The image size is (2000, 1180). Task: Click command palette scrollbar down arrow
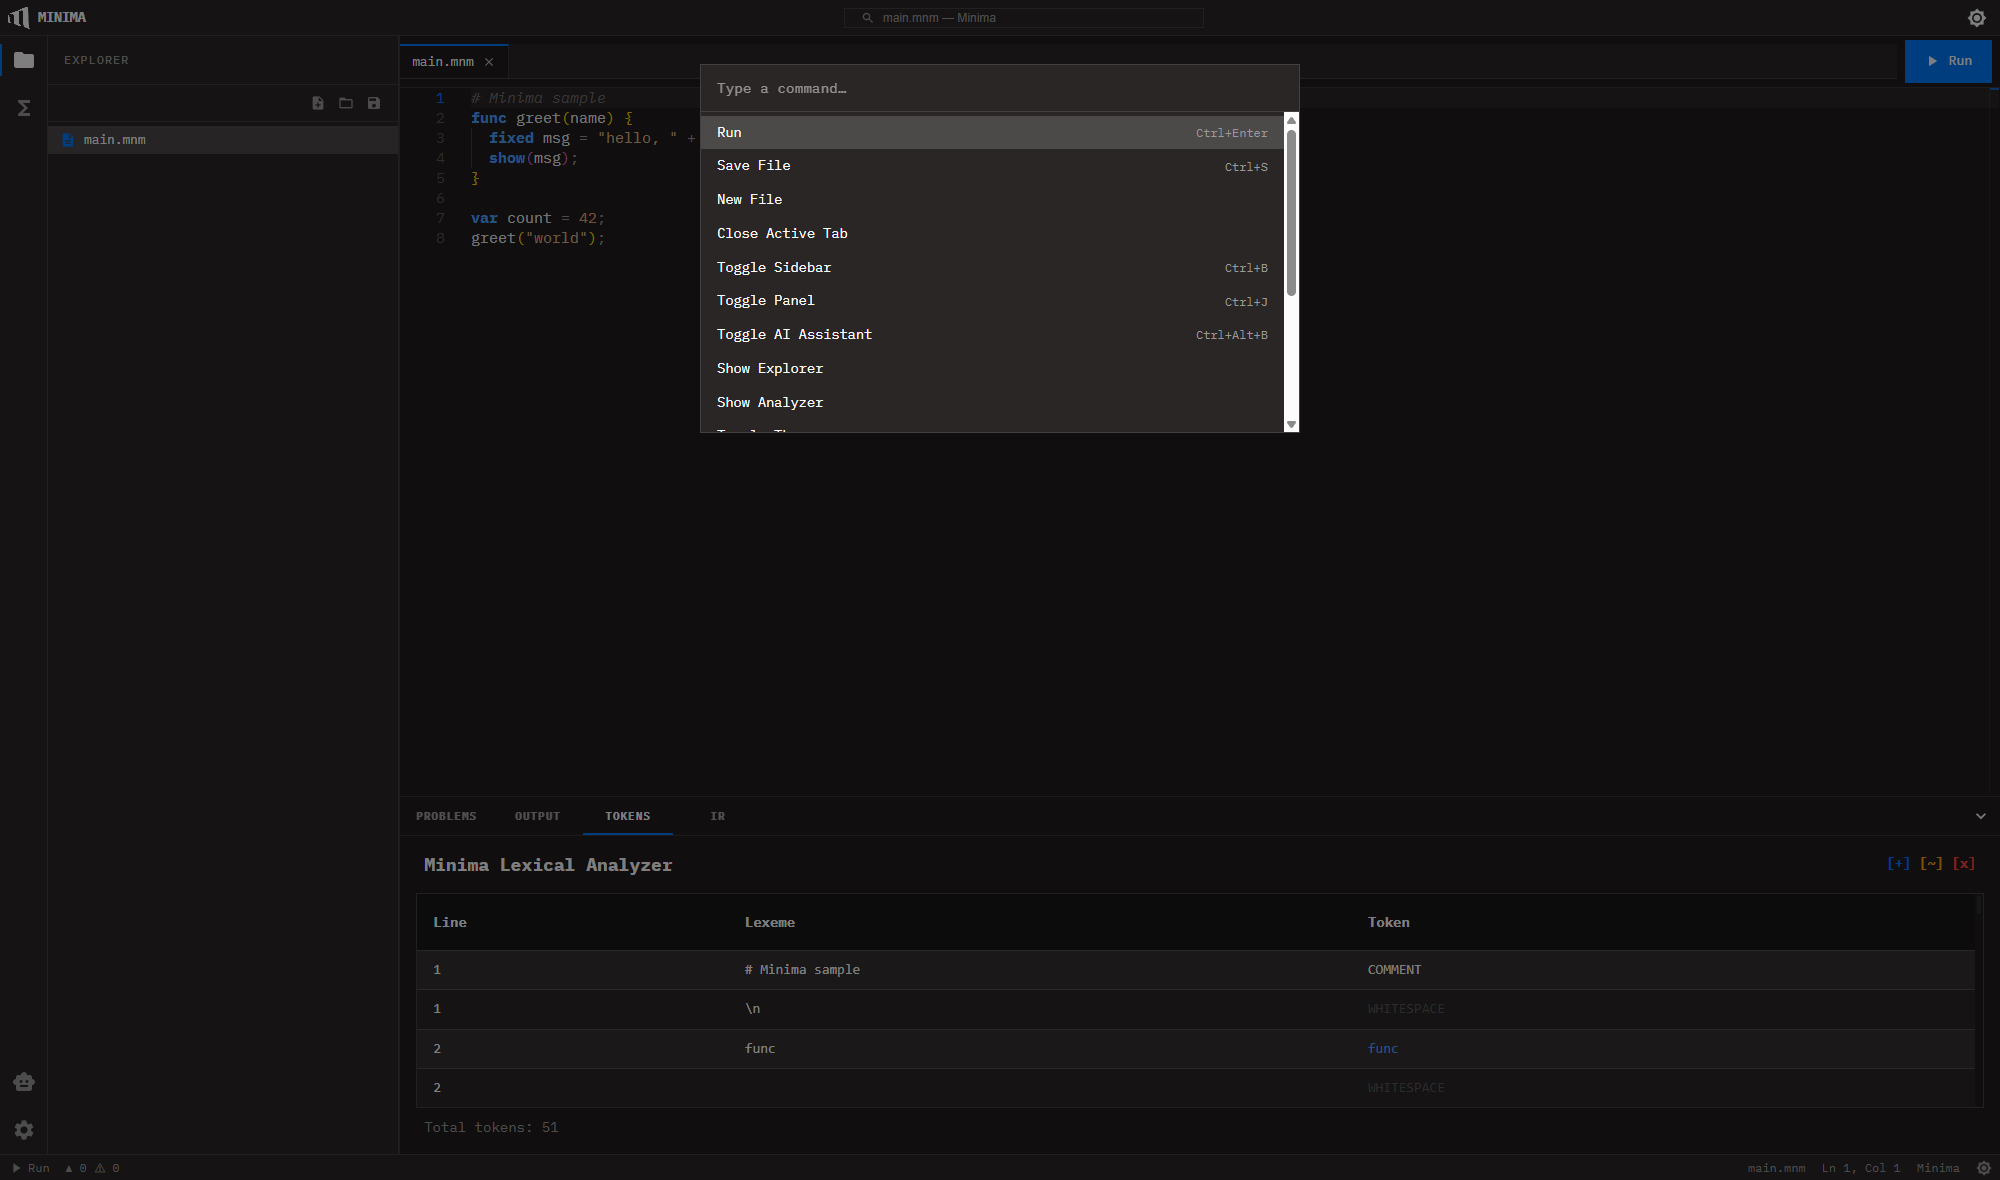(x=1291, y=425)
